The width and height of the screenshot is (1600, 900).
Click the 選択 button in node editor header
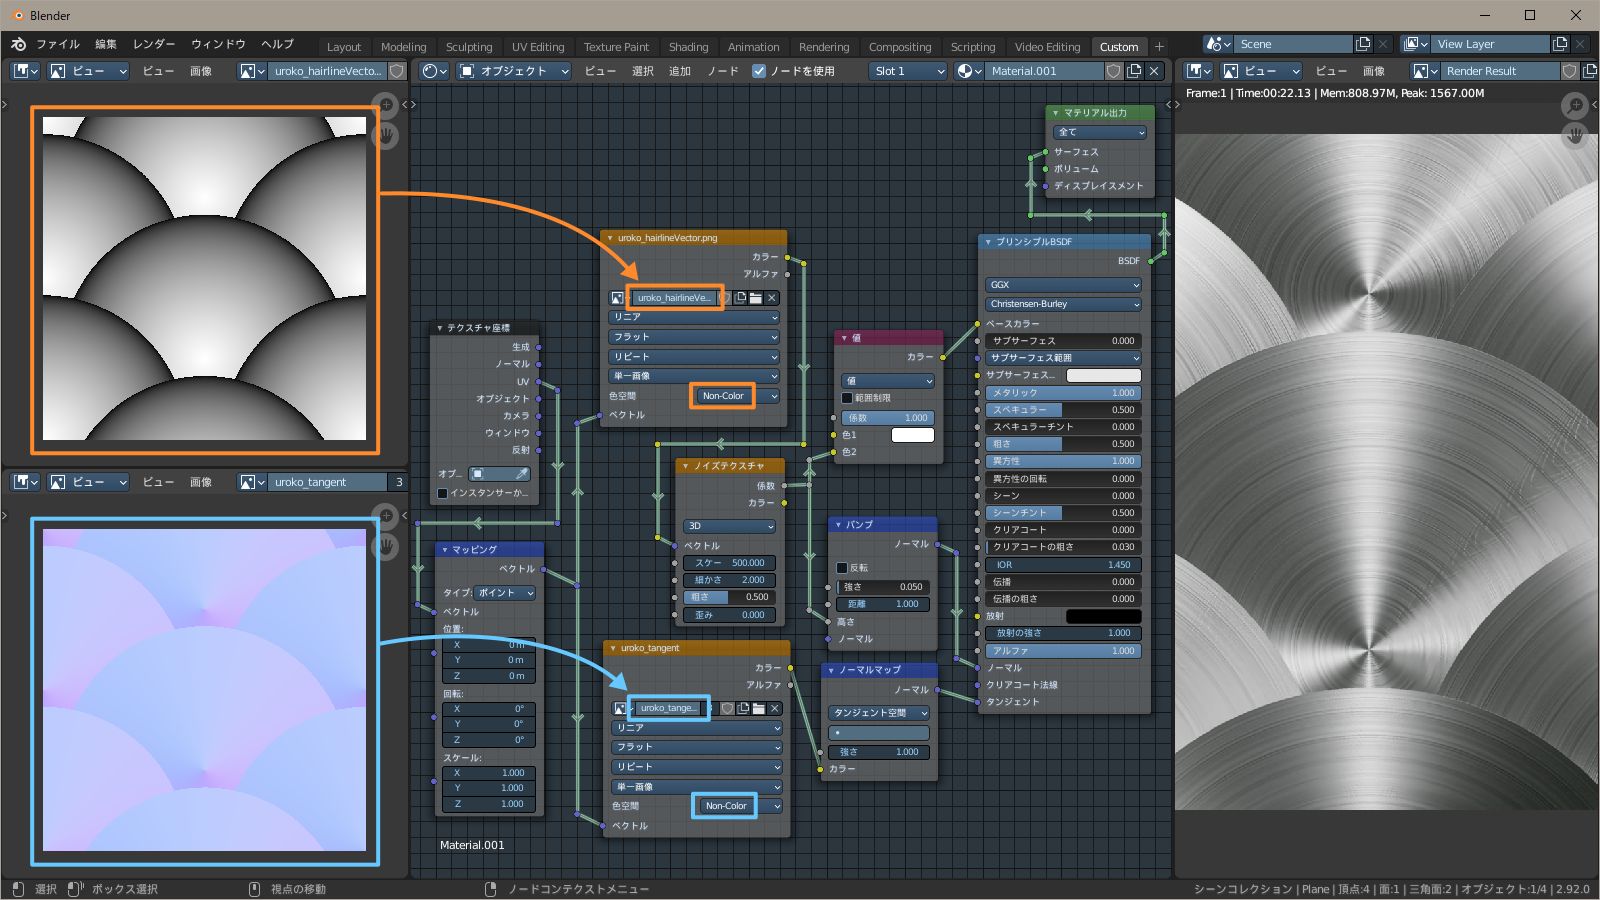point(642,71)
